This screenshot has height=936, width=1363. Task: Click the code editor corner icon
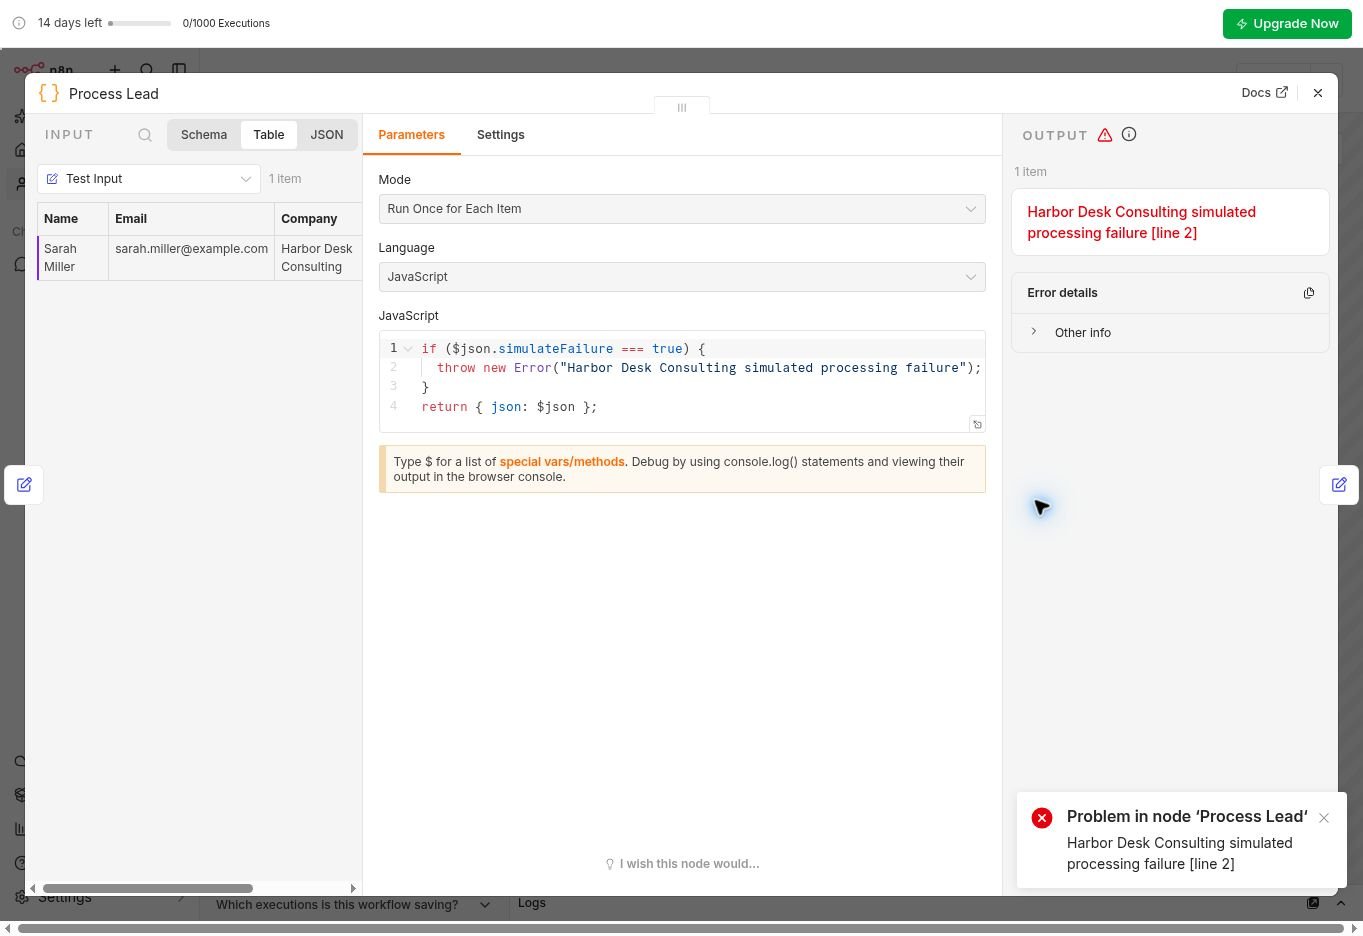pyautogui.click(x=977, y=424)
